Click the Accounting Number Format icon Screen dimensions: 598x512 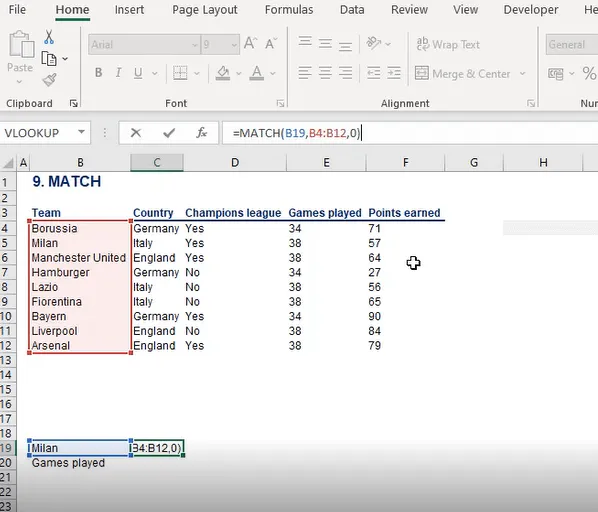coord(555,74)
